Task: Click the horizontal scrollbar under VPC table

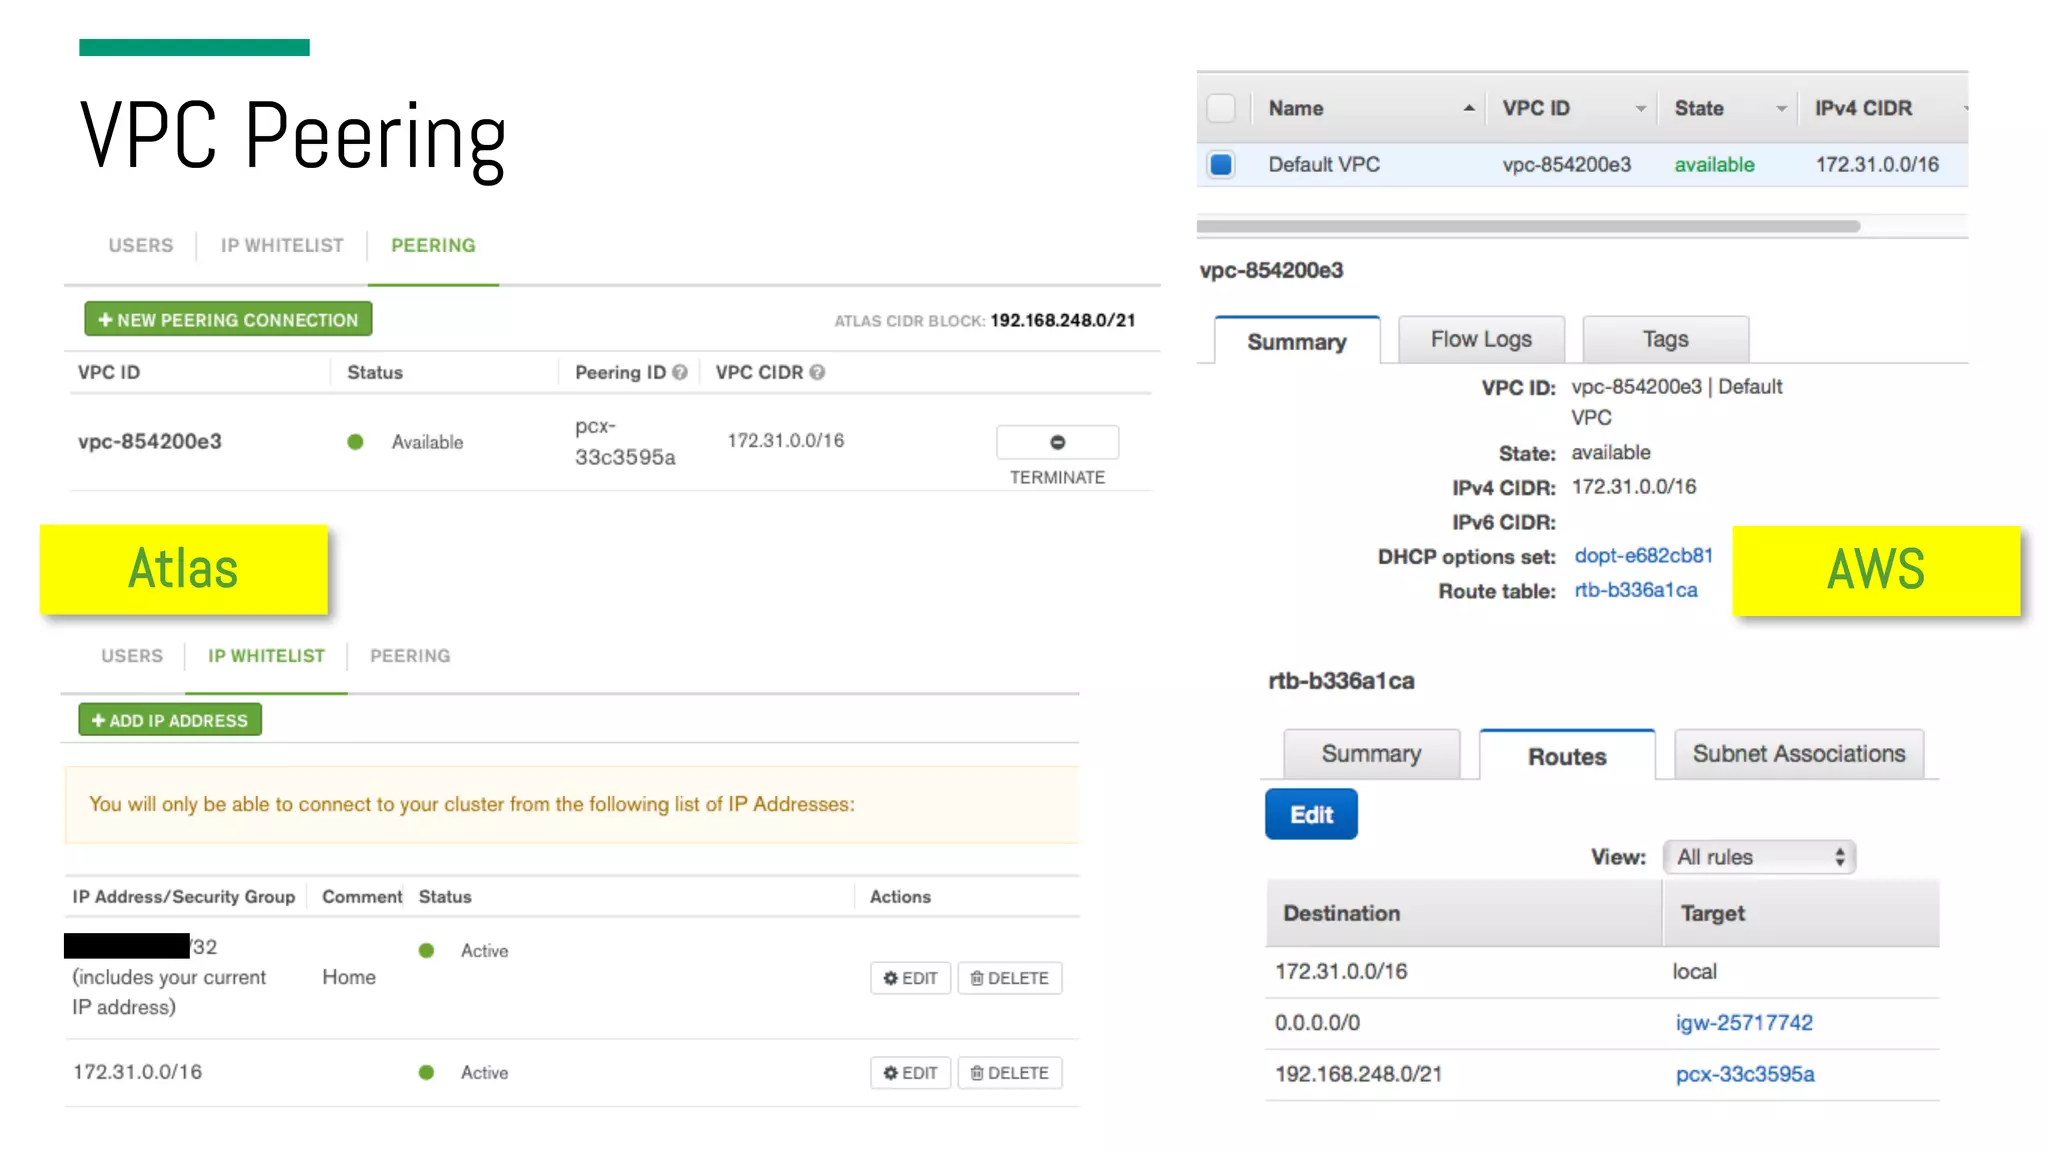Action: tap(1528, 226)
